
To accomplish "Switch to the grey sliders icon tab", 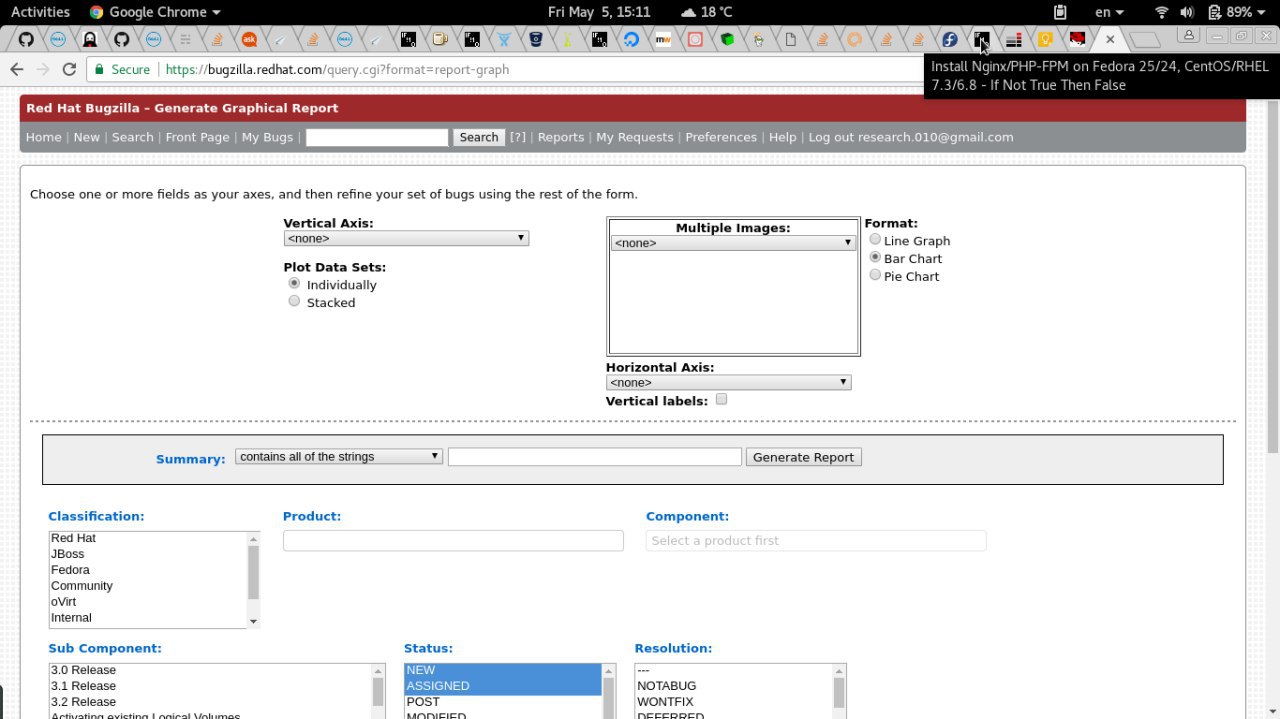I will pos(185,40).
